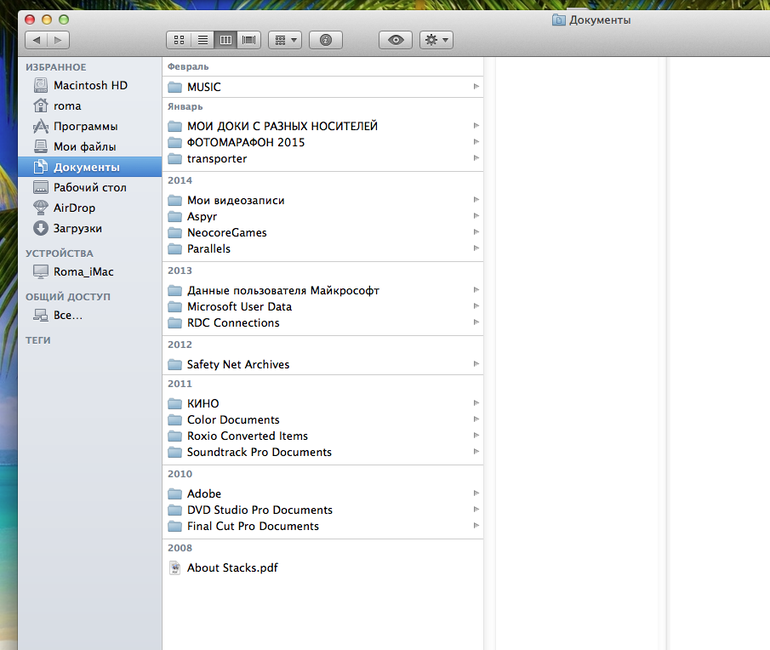Switch to column view

225,40
